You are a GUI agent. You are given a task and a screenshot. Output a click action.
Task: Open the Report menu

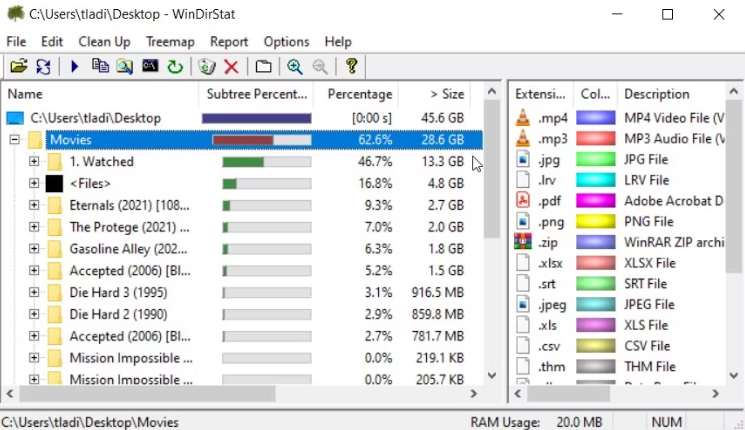coord(229,42)
